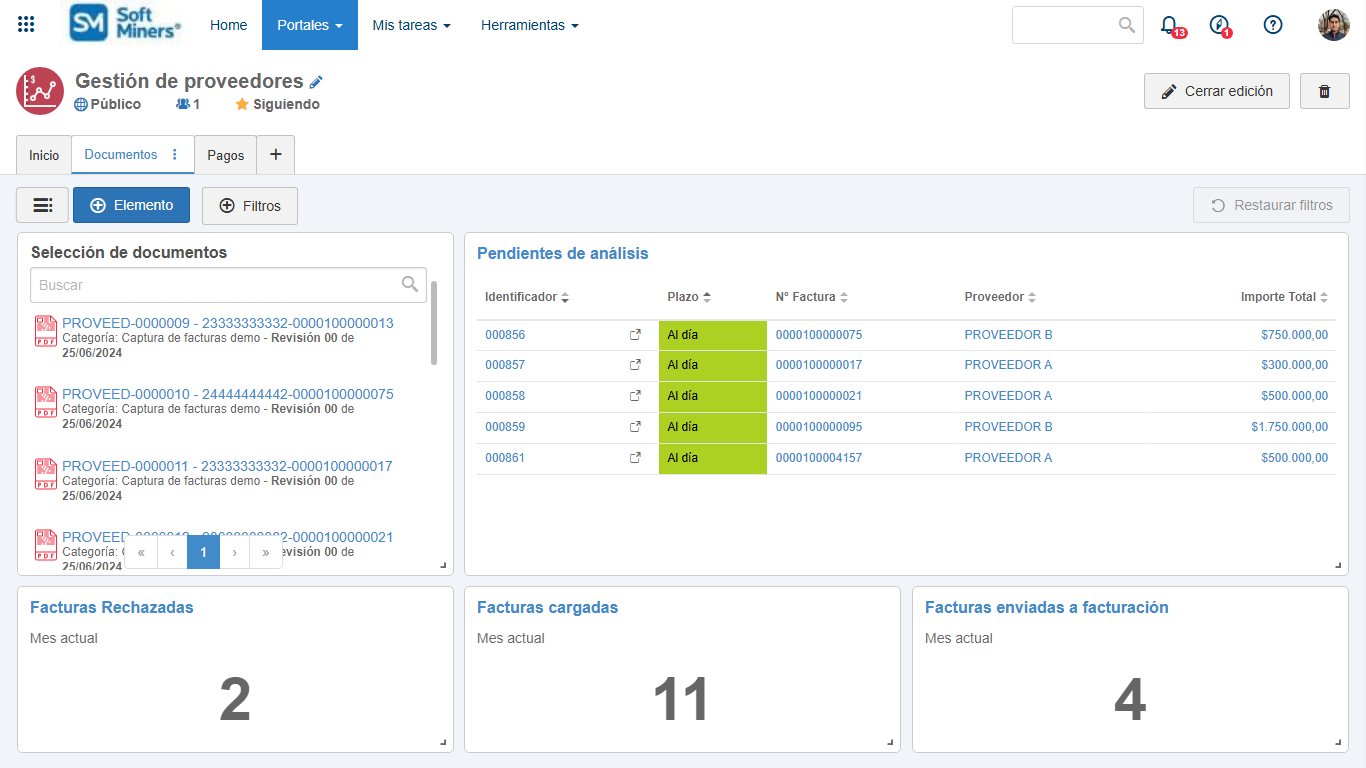The height and width of the screenshot is (768, 1366).
Task: Click the document list vertical scrollbar
Action: pyautogui.click(x=434, y=323)
